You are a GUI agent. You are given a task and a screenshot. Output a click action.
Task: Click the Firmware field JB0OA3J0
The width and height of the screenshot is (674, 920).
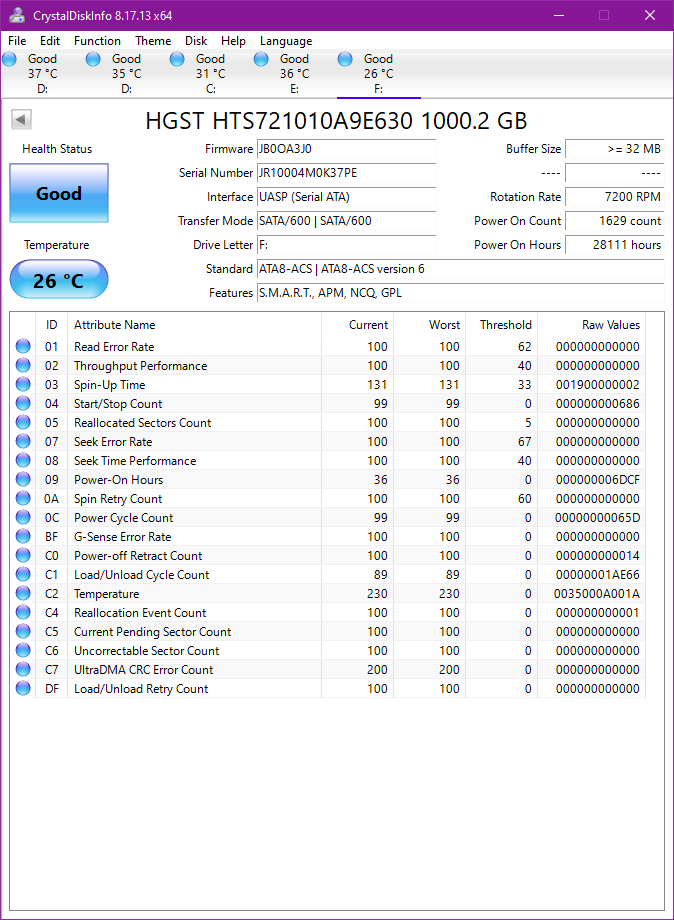(x=346, y=149)
